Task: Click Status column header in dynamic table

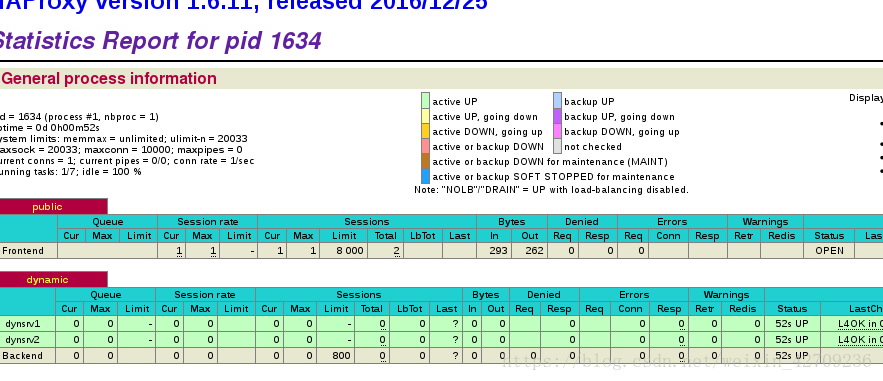Action: 792,309
